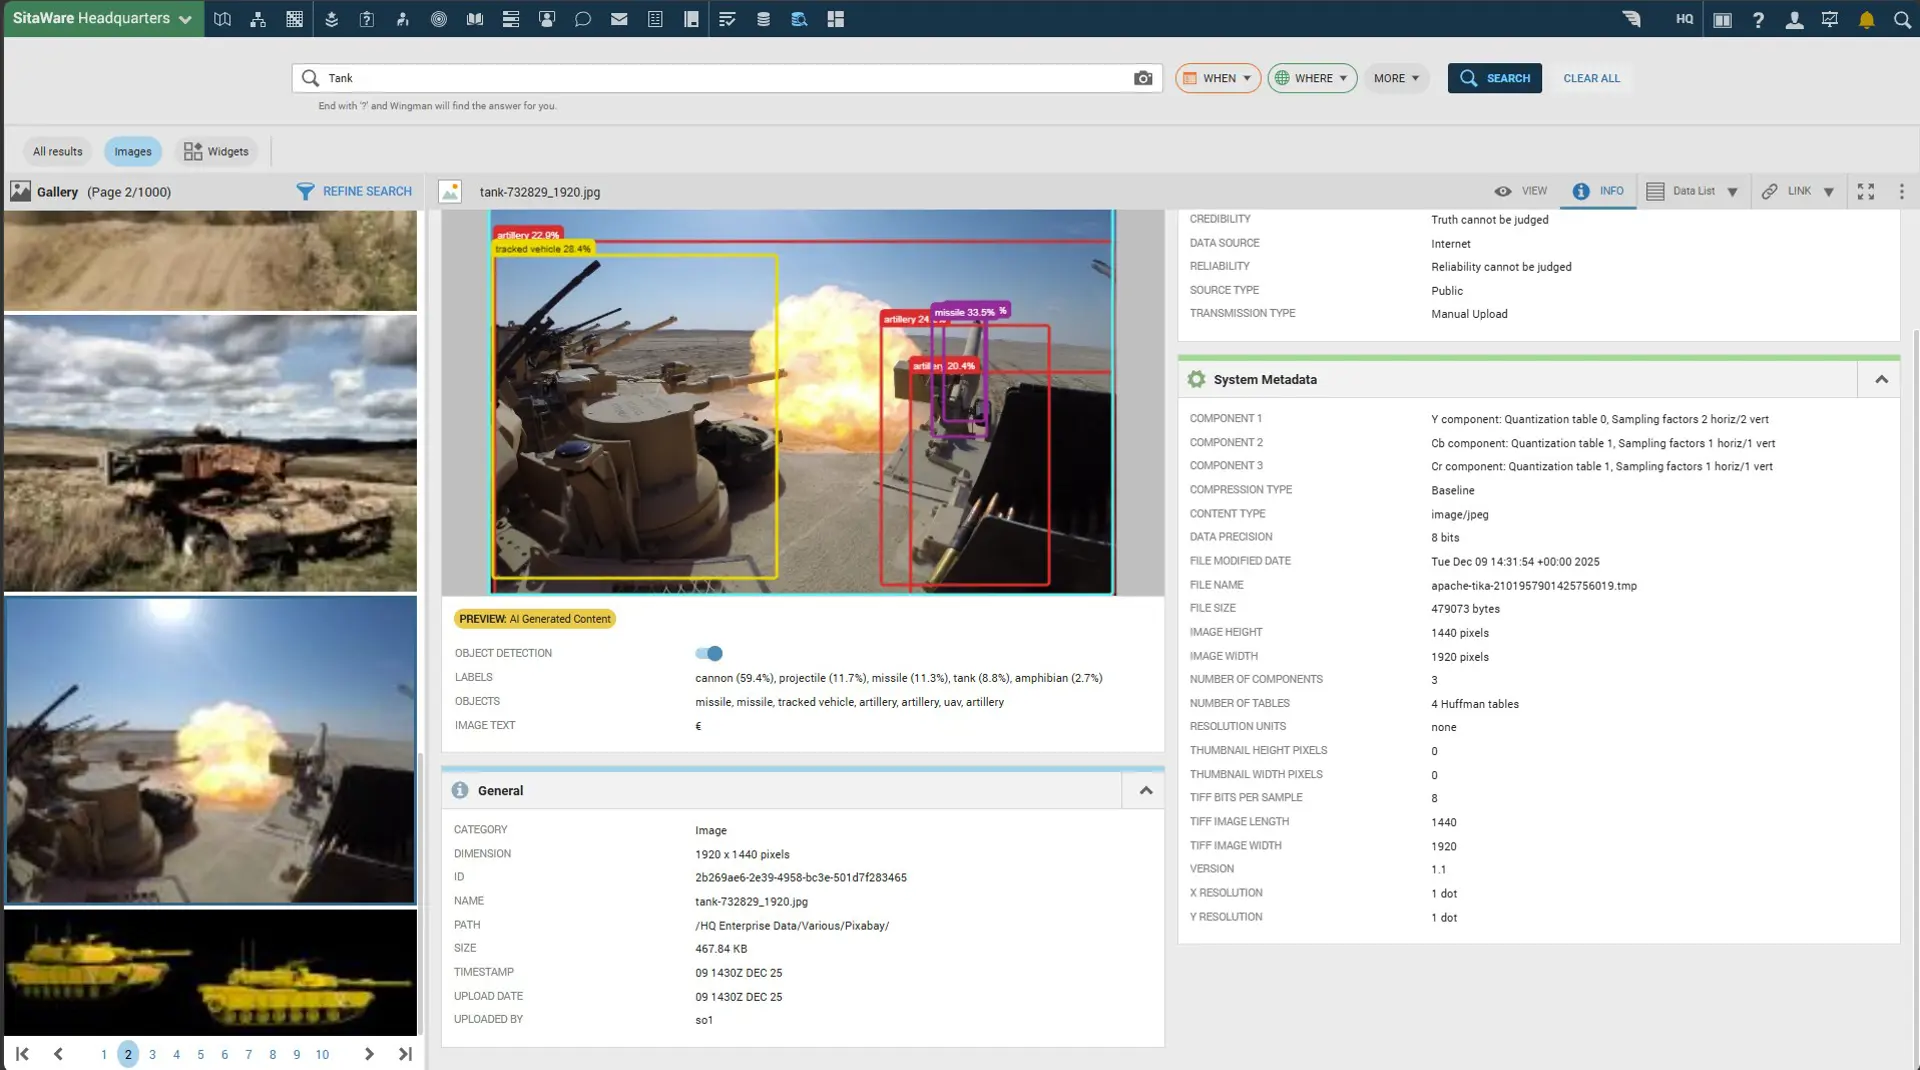This screenshot has height=1070, width=1920.
Task: Open the WHERE location filter dropdown
Action: (1312, 78)
